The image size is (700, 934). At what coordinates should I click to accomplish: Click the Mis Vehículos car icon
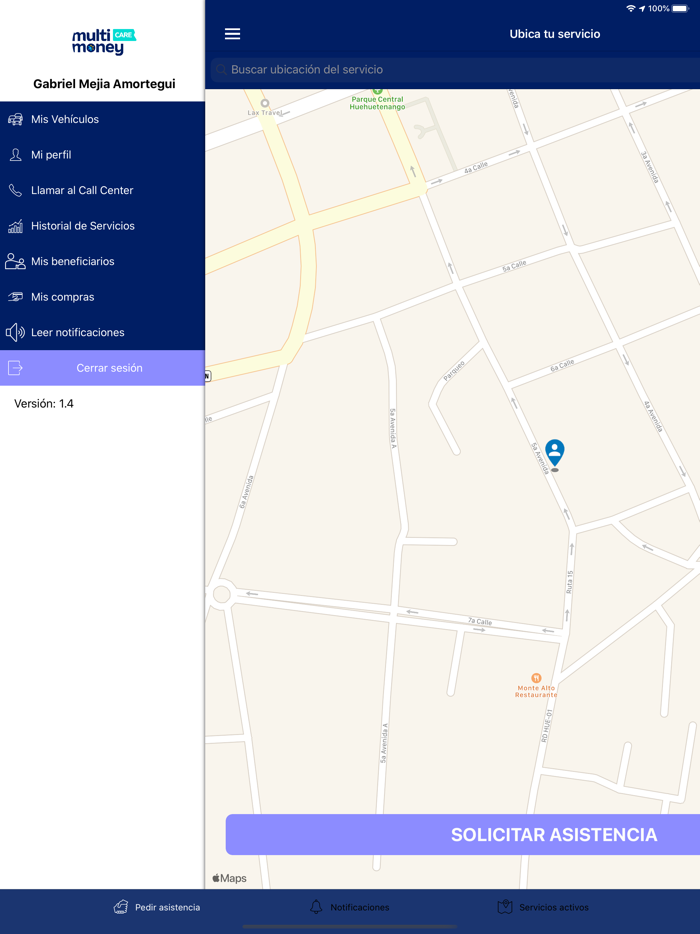15,119
